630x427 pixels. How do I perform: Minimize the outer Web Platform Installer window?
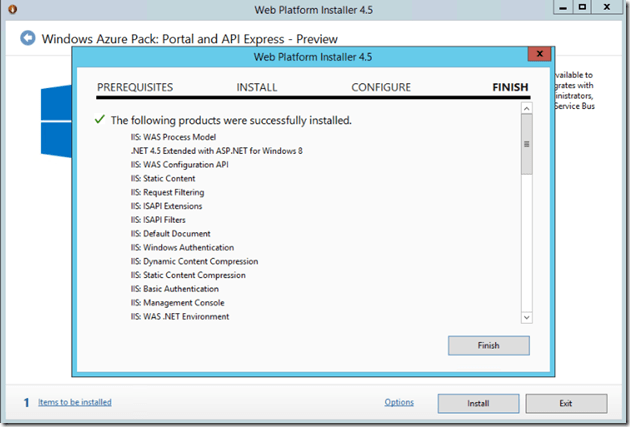pyautogui.click(x=557, y=8)
